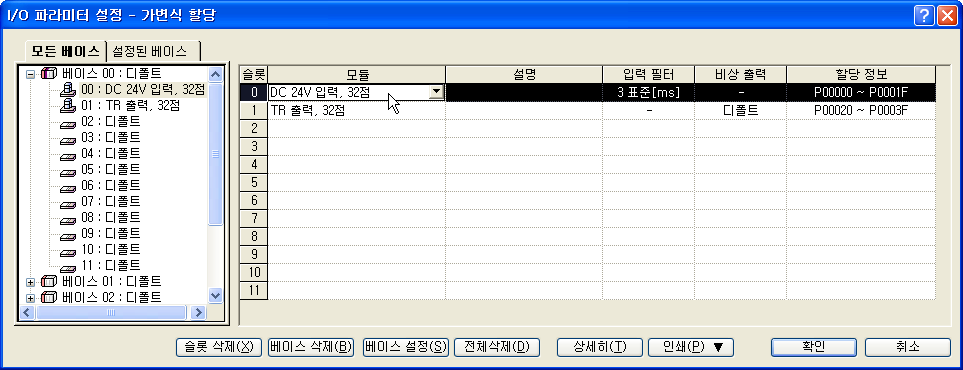Image resolution: width=963 pixels, height=370 pixels.
Task: Click the P00020 ~ P0003F allocation cell
Action: click(861, 111)
